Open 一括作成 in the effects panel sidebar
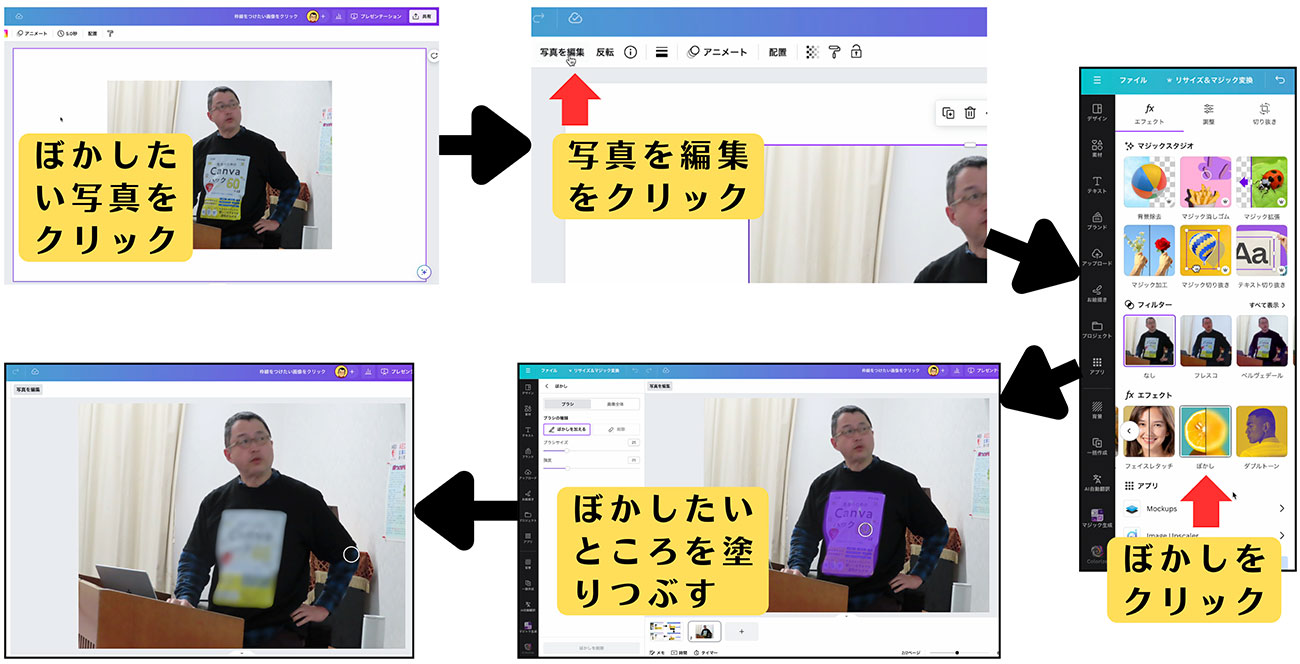1300x664 pixels. 1097,448
